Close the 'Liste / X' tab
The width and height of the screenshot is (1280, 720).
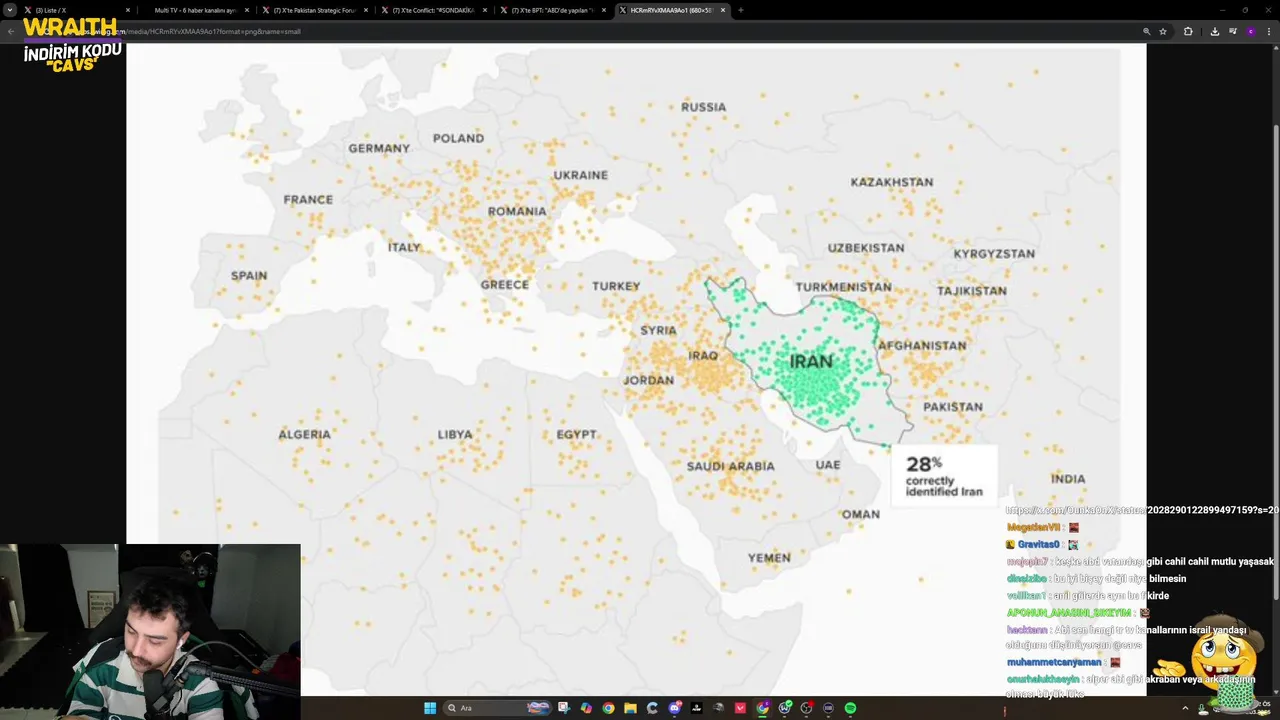point(128,10)
